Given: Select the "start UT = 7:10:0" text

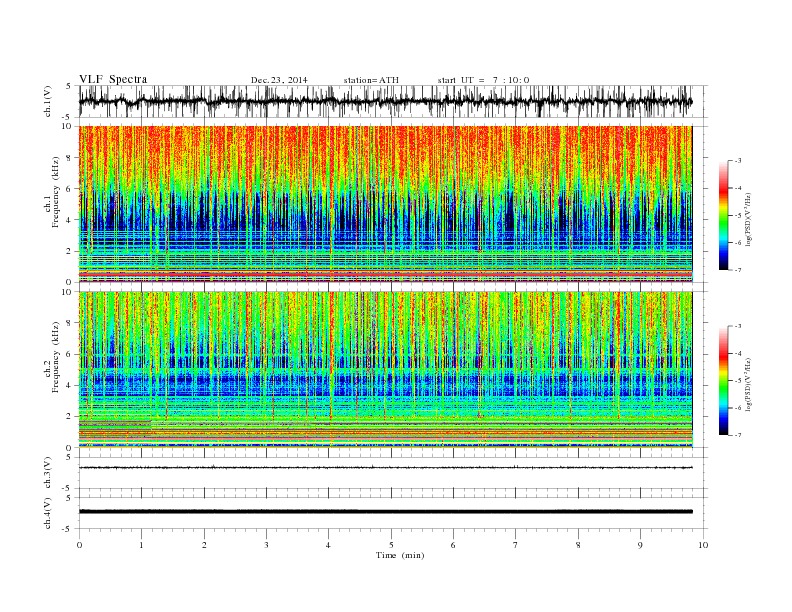Looking at the screenshot, I should (483, 80).
